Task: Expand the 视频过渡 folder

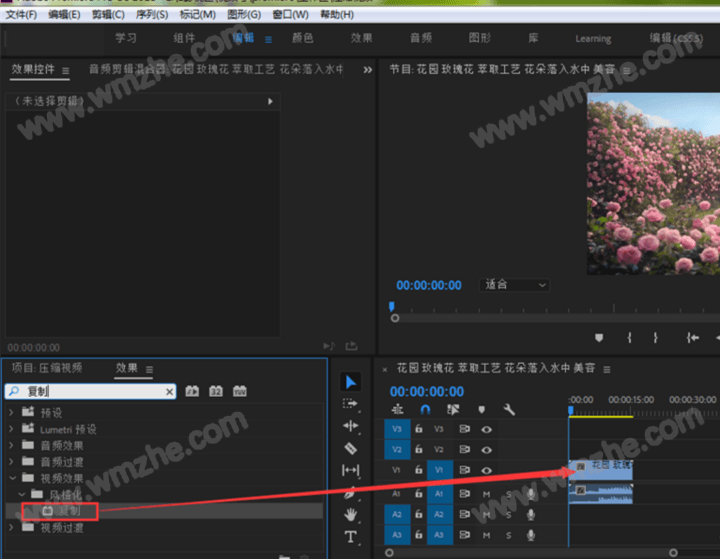Action: (12, 527)
